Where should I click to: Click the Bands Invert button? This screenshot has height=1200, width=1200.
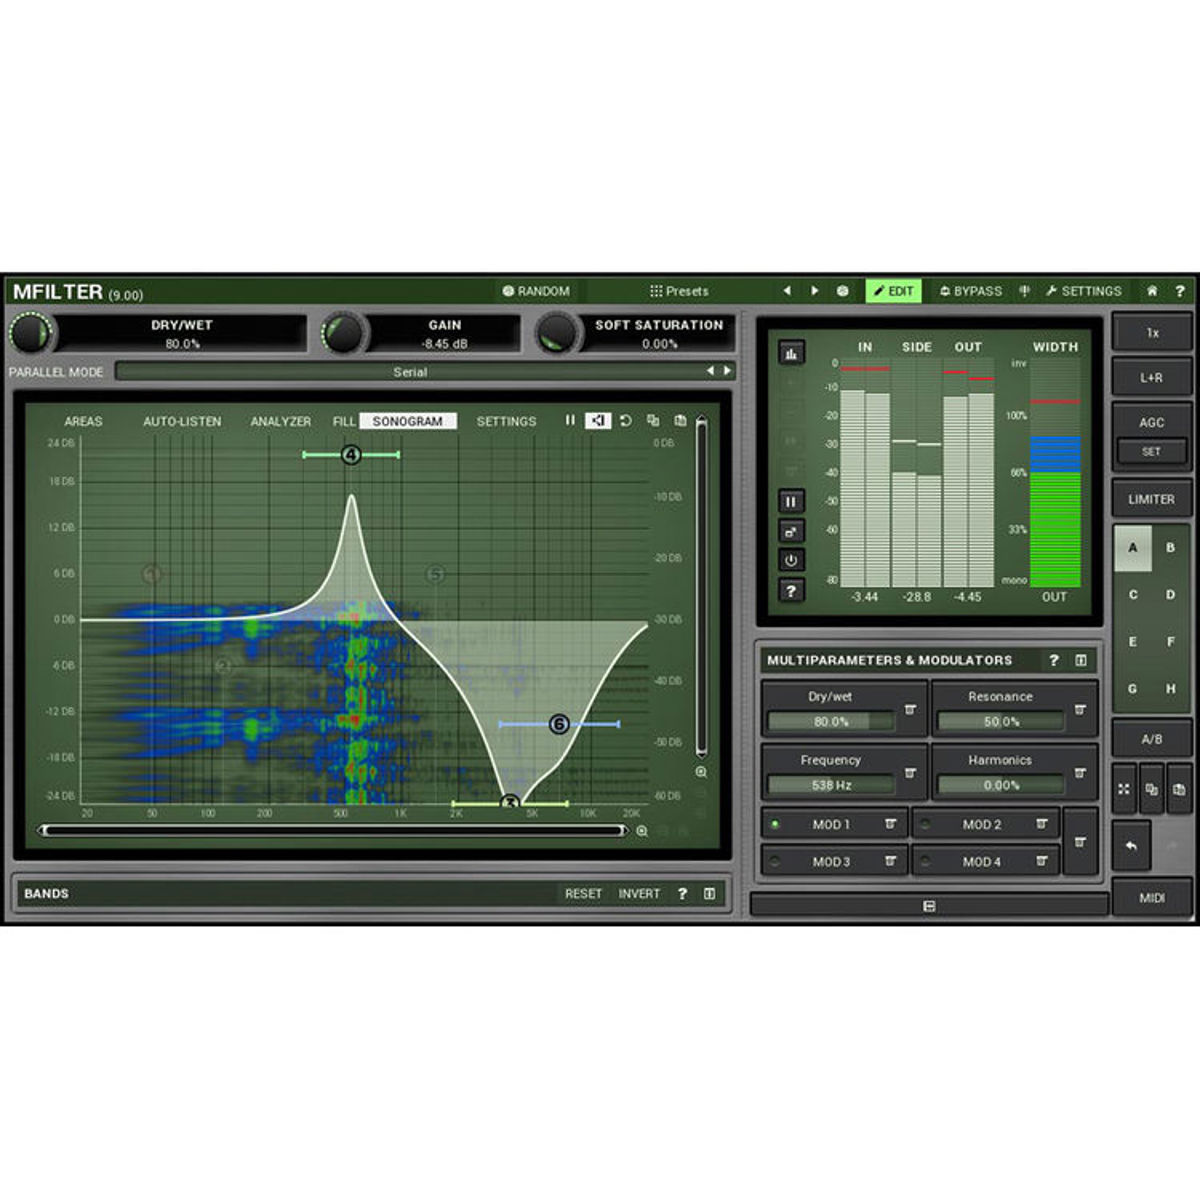[x=639, y=893]
